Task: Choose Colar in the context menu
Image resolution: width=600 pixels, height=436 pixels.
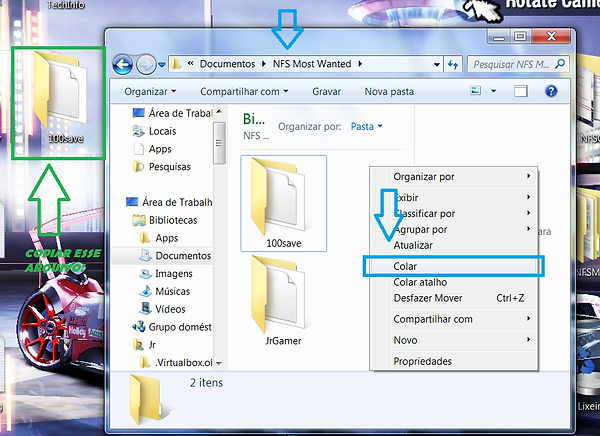Action: pos(454,266)
